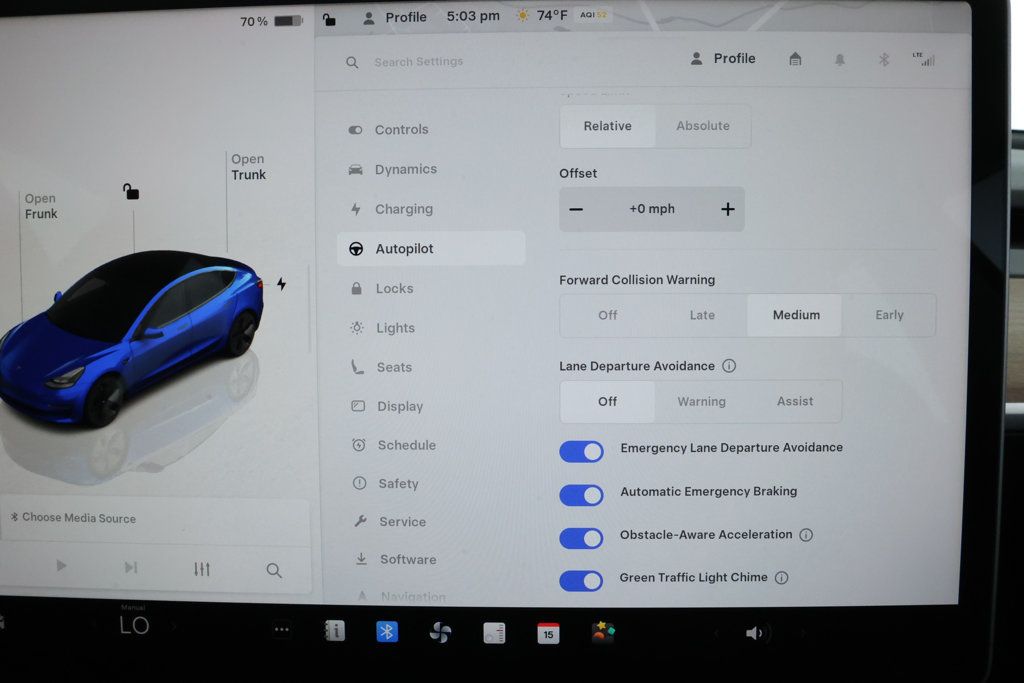Show info for Lane Departure Avoidance
The height and width of the screenshot is (683, 1024).
point(729,366)
